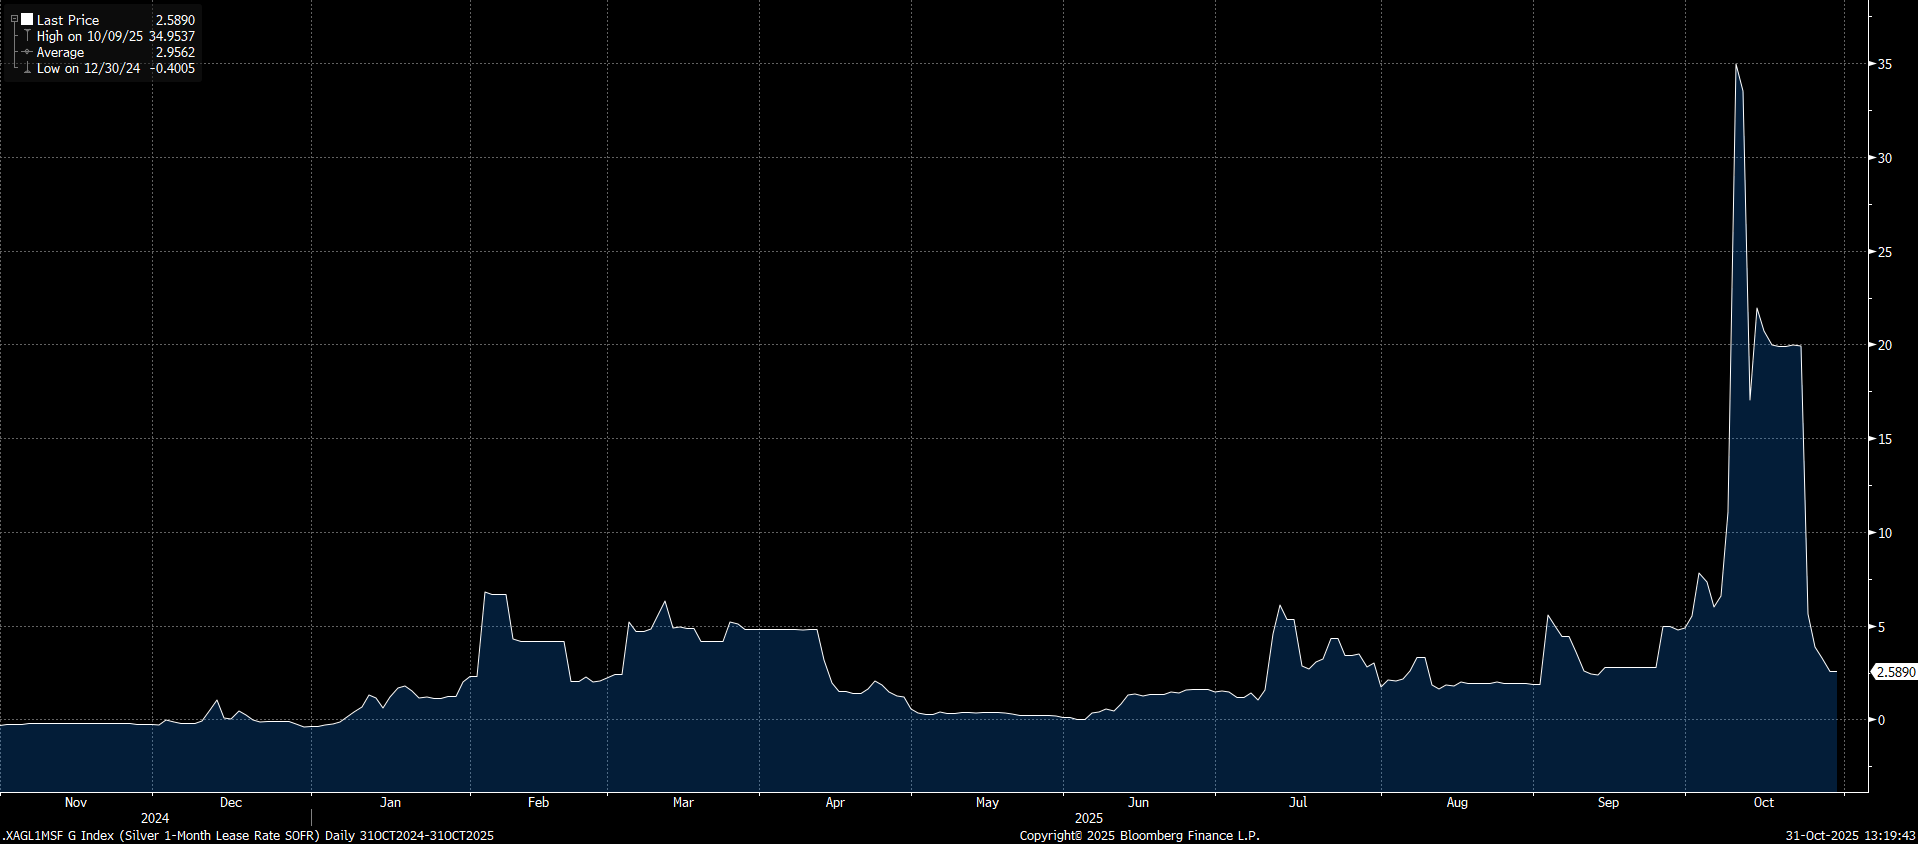Select the Low on 12/30/24 legend row
This screenshot has height=844, width=1918.
[89, 69]
